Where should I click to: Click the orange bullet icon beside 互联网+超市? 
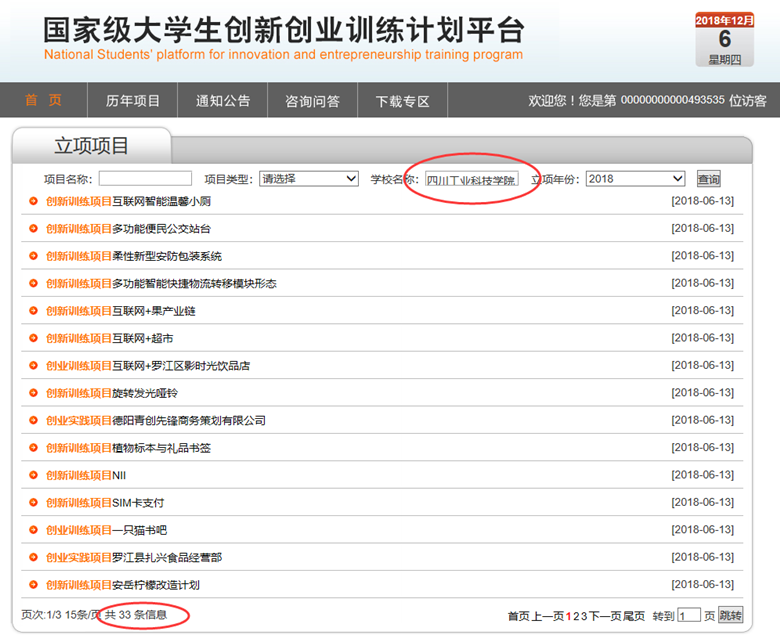click(33, 338)
